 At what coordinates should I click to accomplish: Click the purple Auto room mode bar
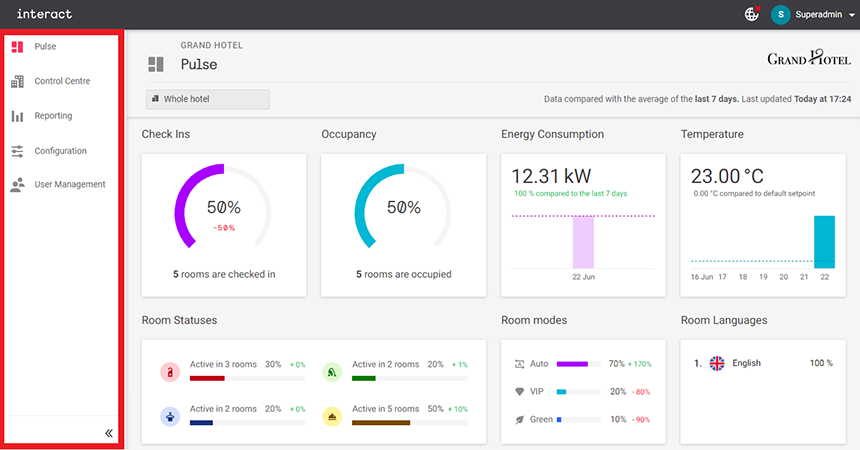(572, 364)
